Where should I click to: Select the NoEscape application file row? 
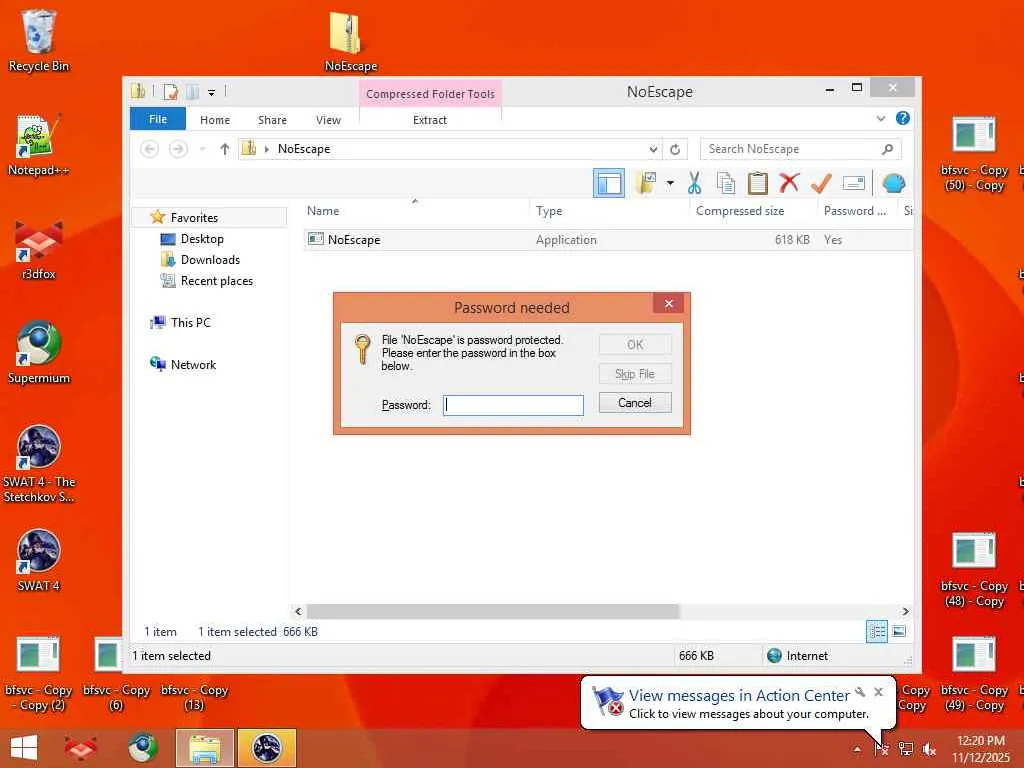pyautogui.click(x=607, y=240)
